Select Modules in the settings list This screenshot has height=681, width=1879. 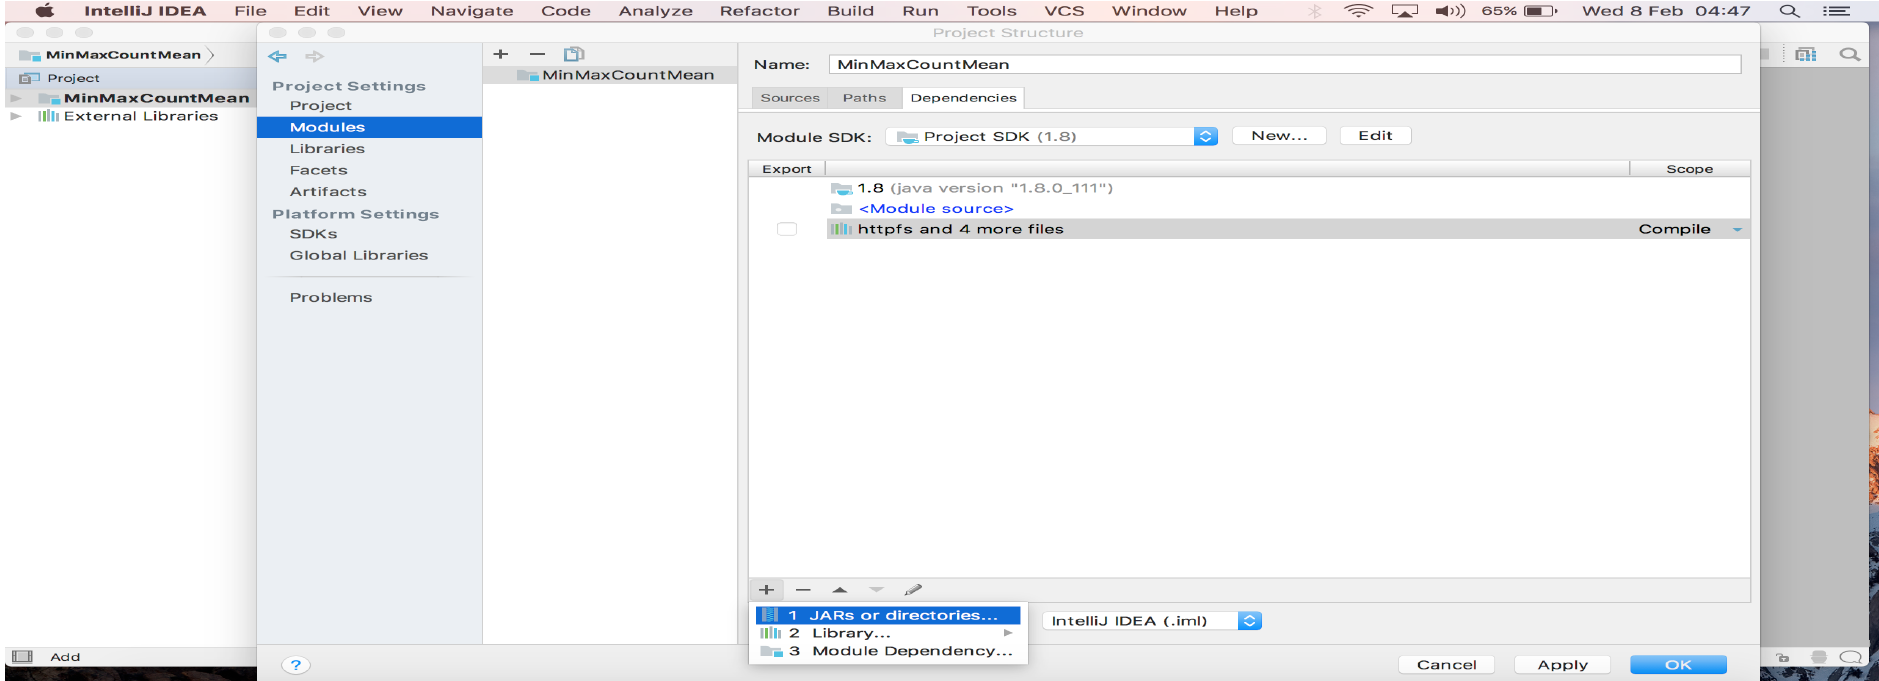(x=369, y=127)
